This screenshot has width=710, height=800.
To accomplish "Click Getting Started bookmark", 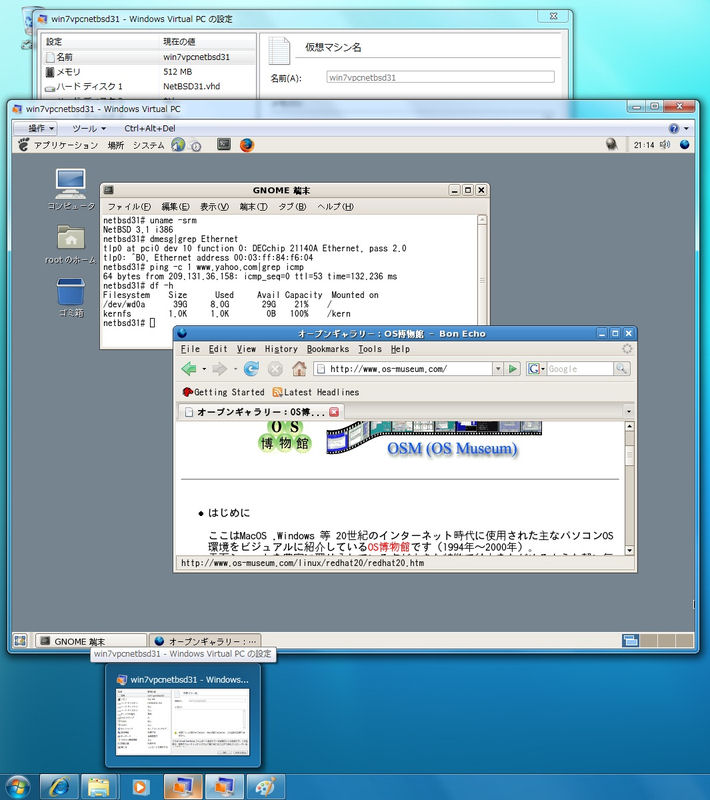I will pyautogui.click(x=223, y=392).
